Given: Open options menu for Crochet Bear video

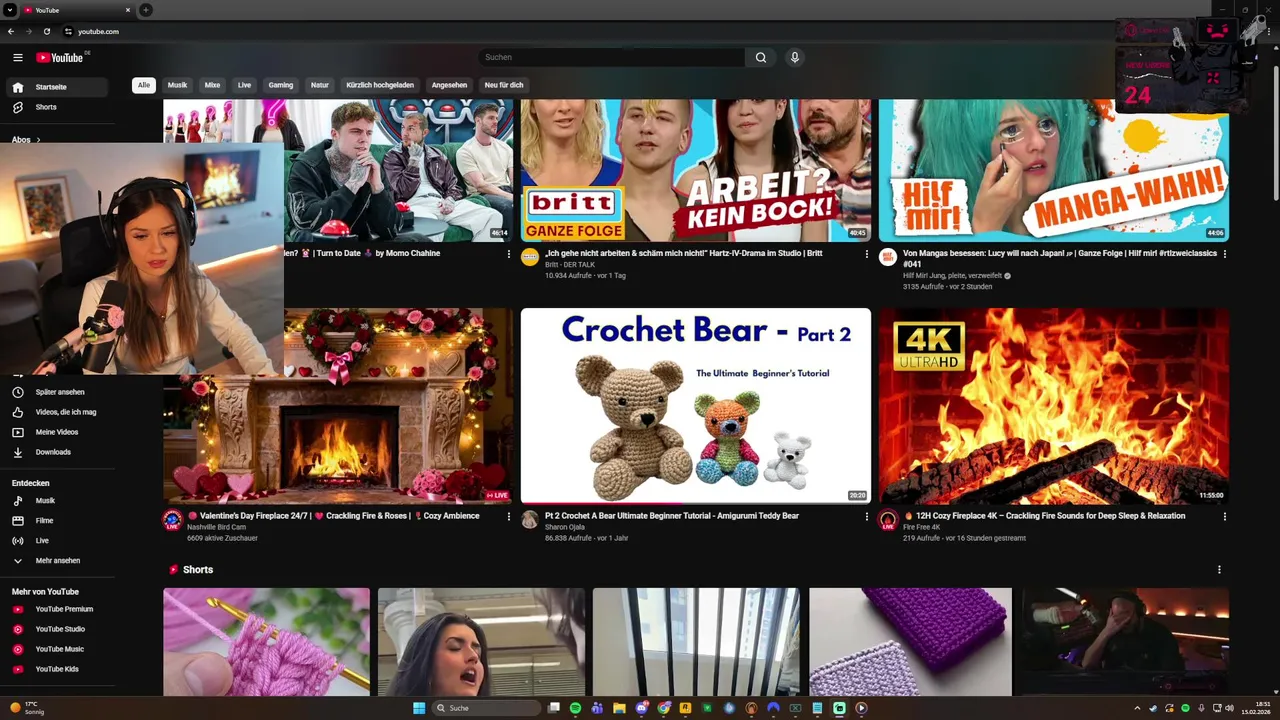Looking at the screenshot, I should tap(867, 517).
